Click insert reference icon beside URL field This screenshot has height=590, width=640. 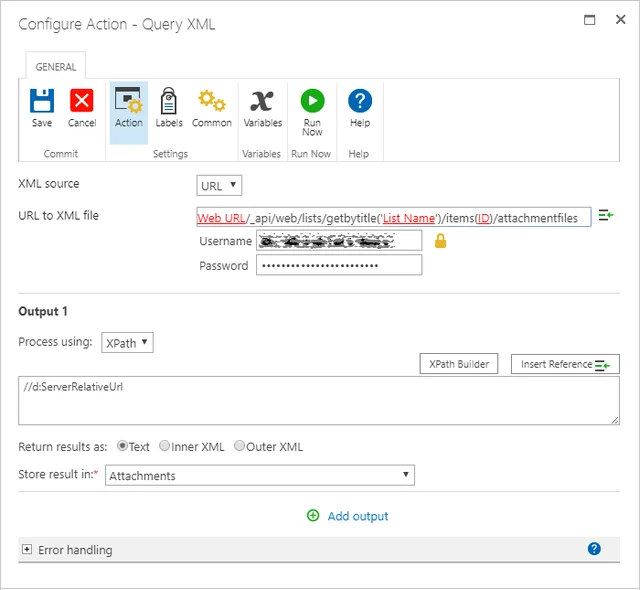(x=606, y=215)
